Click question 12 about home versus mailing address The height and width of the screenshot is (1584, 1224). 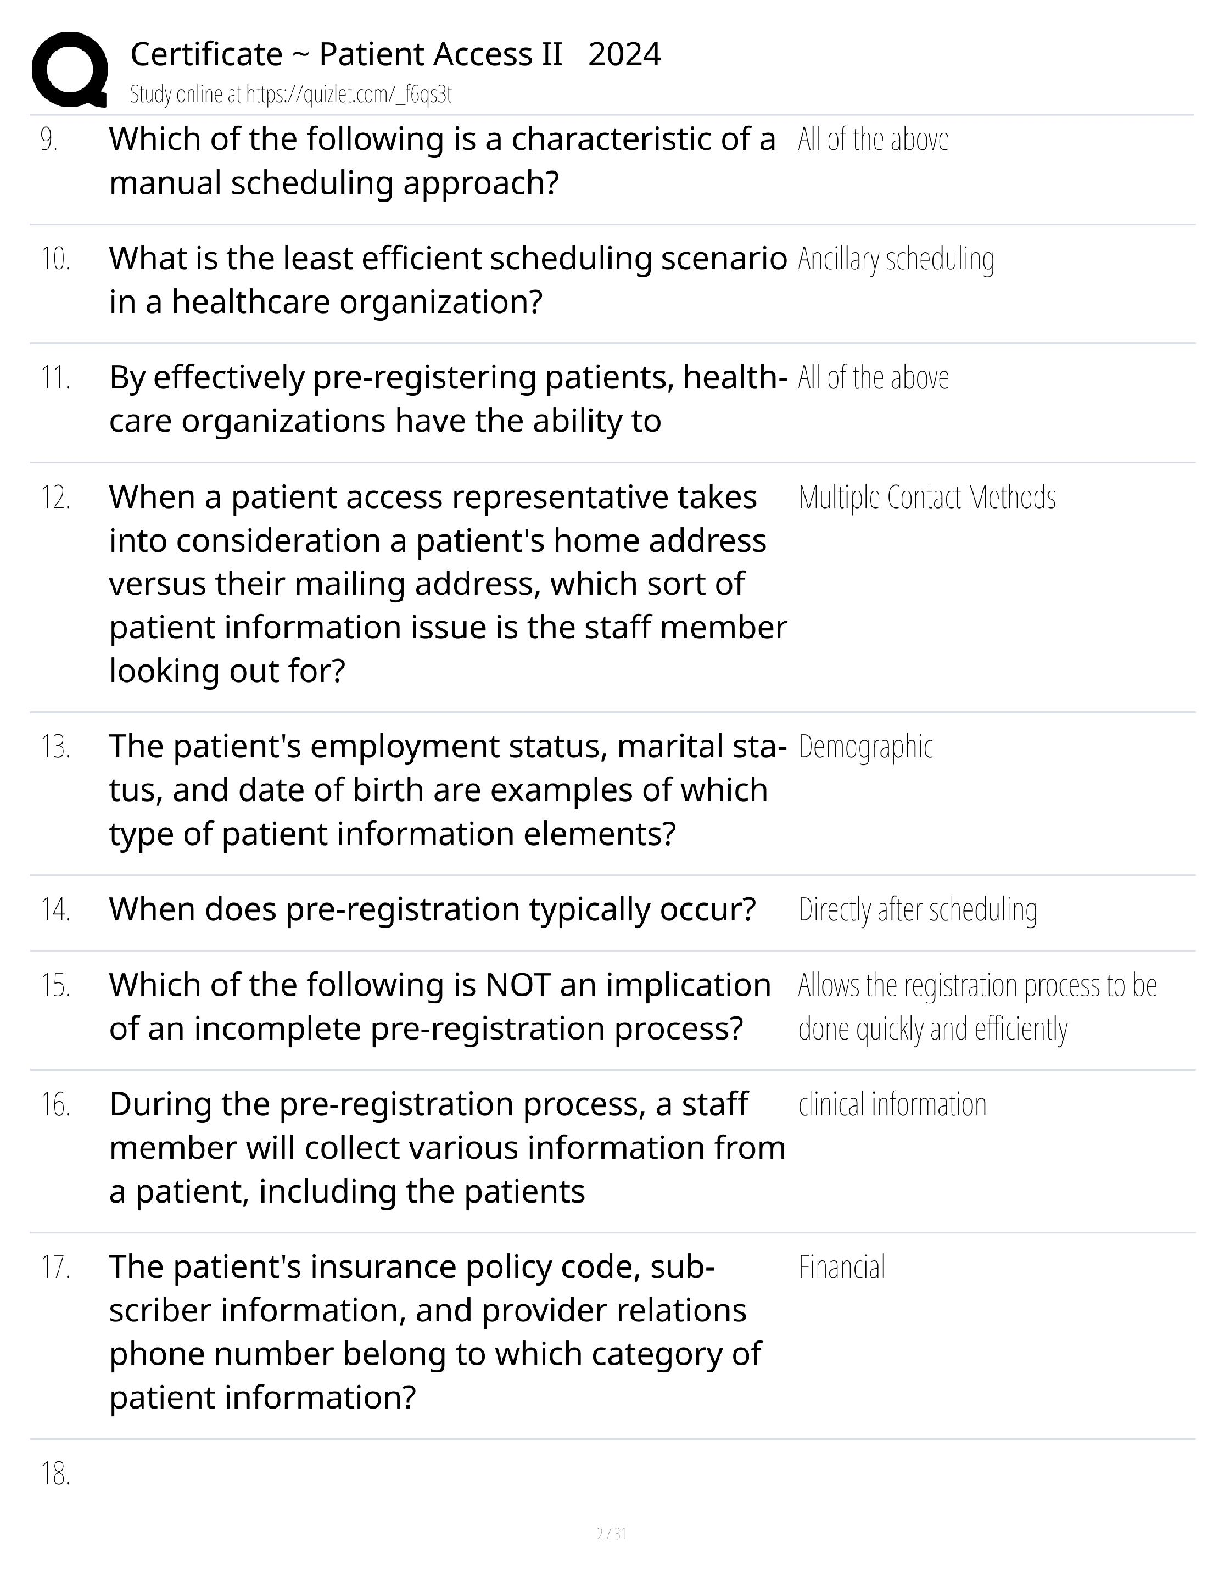coord(448,584)
